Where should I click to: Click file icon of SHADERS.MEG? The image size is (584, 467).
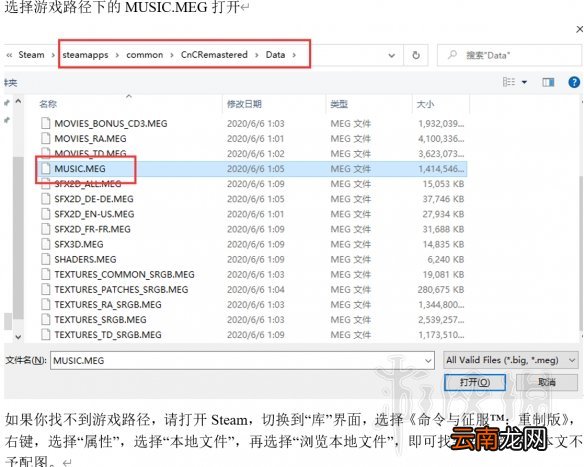tap(46, 259)
